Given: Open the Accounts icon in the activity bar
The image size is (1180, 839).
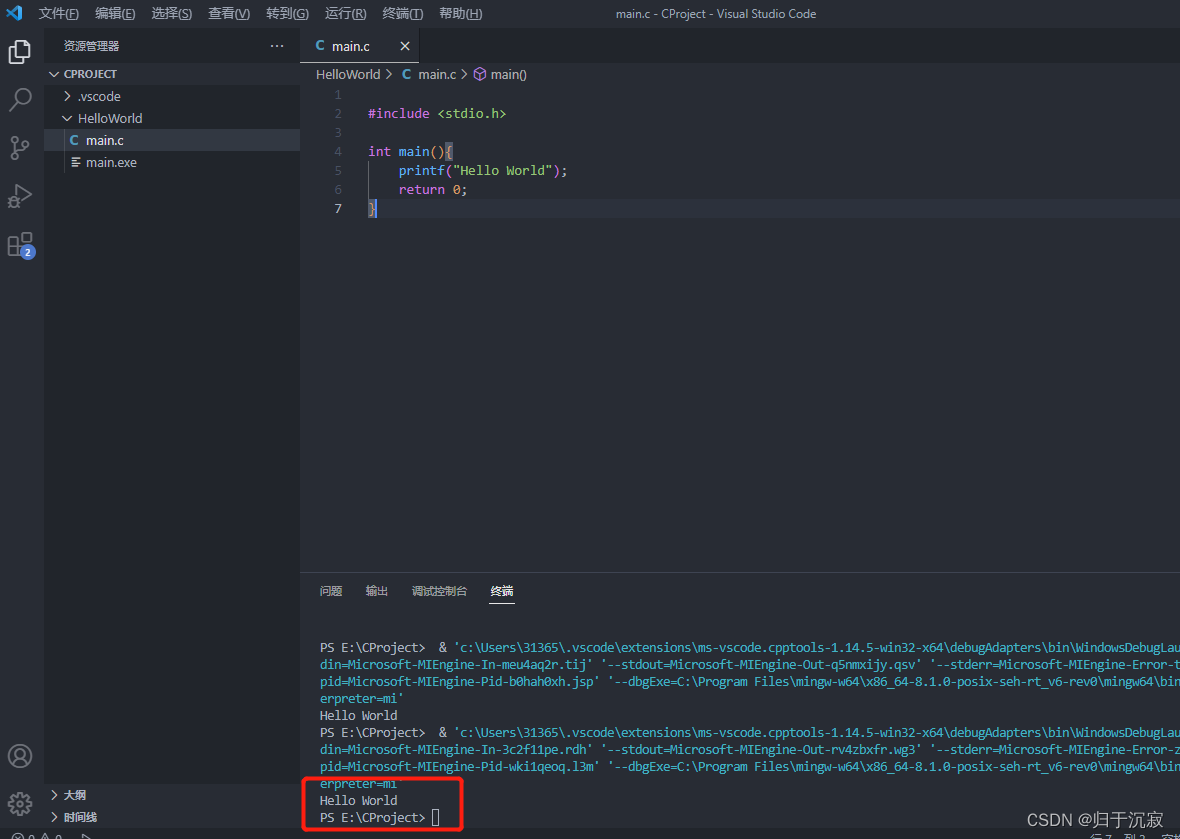Looking at the screenshot, I should (x=20, y=755).
